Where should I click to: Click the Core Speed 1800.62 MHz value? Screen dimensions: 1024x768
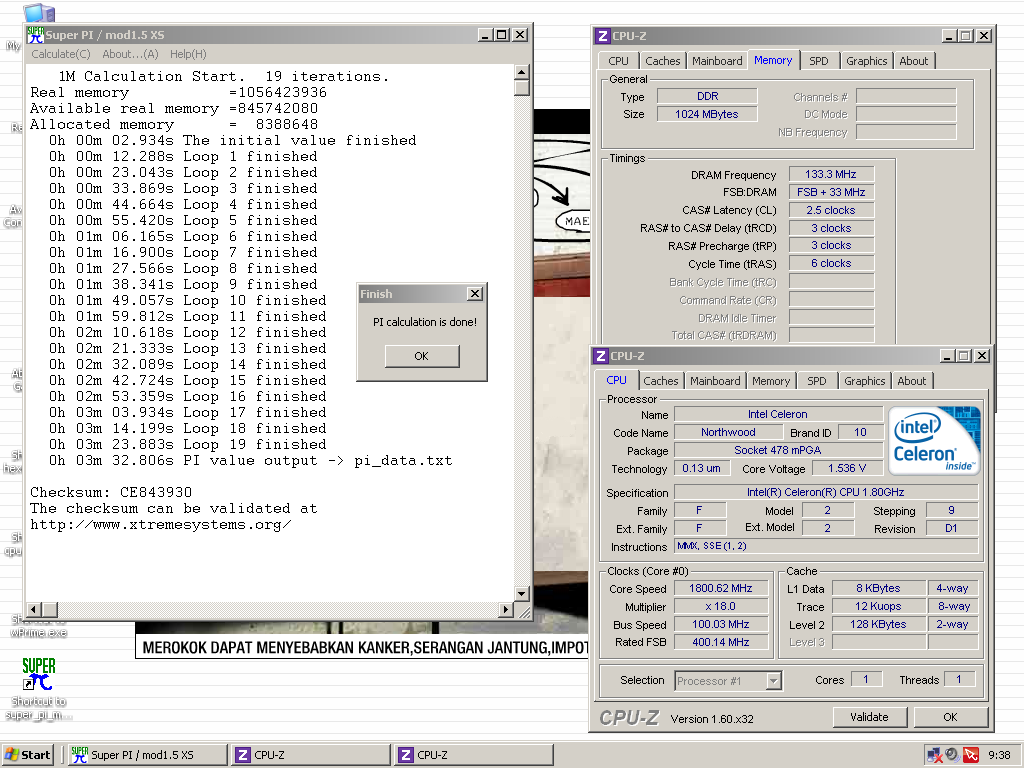(721, 588)
